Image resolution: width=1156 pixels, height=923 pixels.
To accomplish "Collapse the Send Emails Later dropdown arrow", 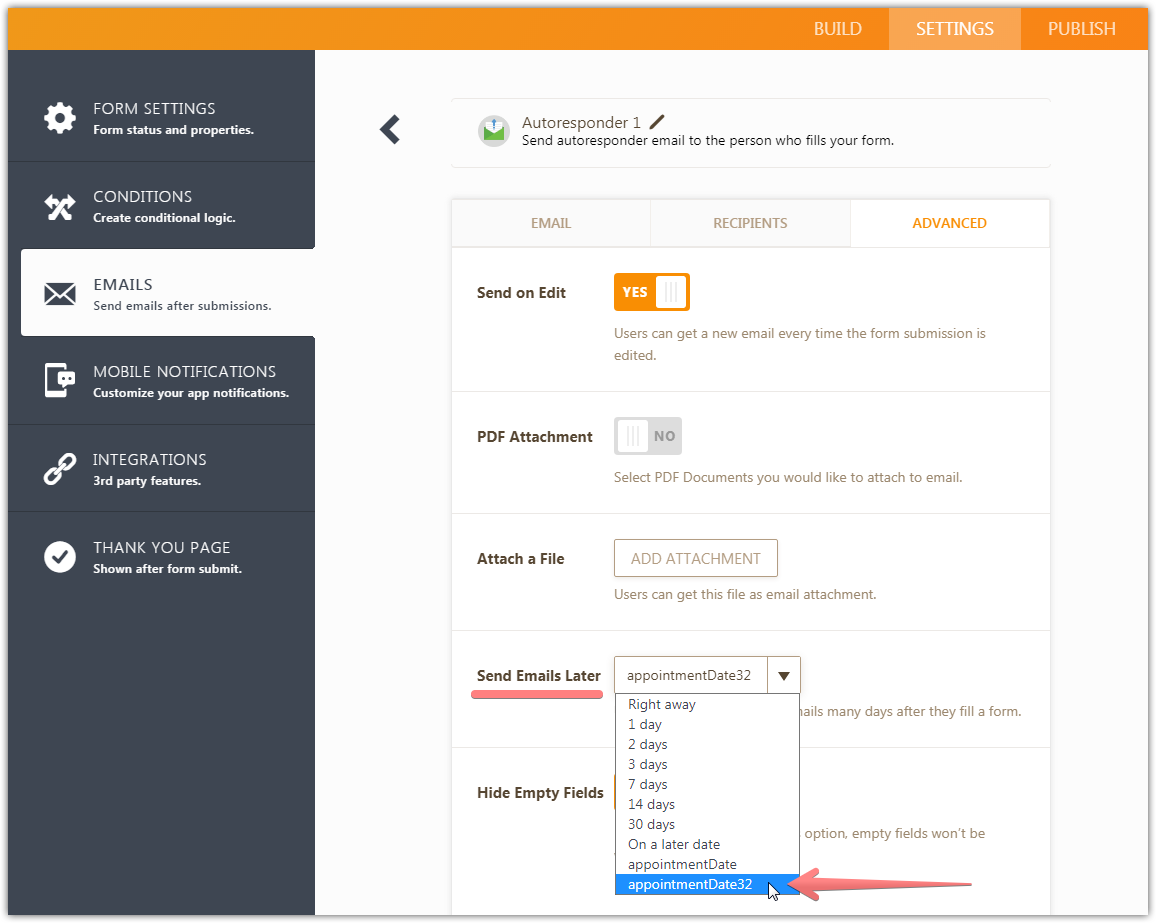I will [783, 676].
